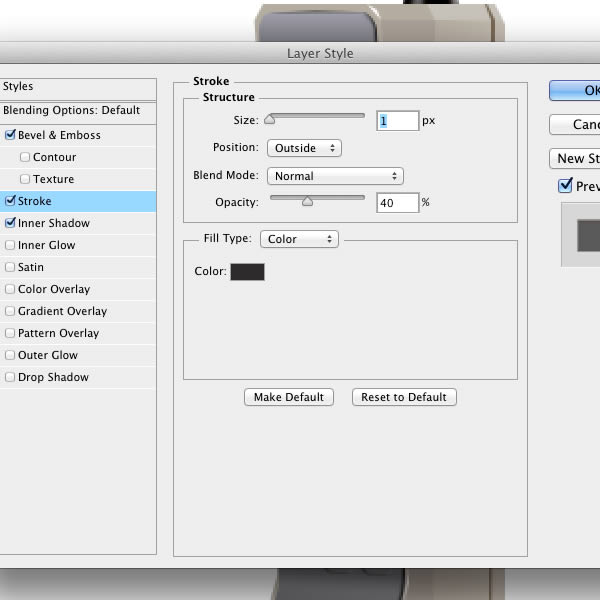Open the Blend Mode dropdown set to Normal
This screenshot has height=600, width=600.
pos(335,176)
